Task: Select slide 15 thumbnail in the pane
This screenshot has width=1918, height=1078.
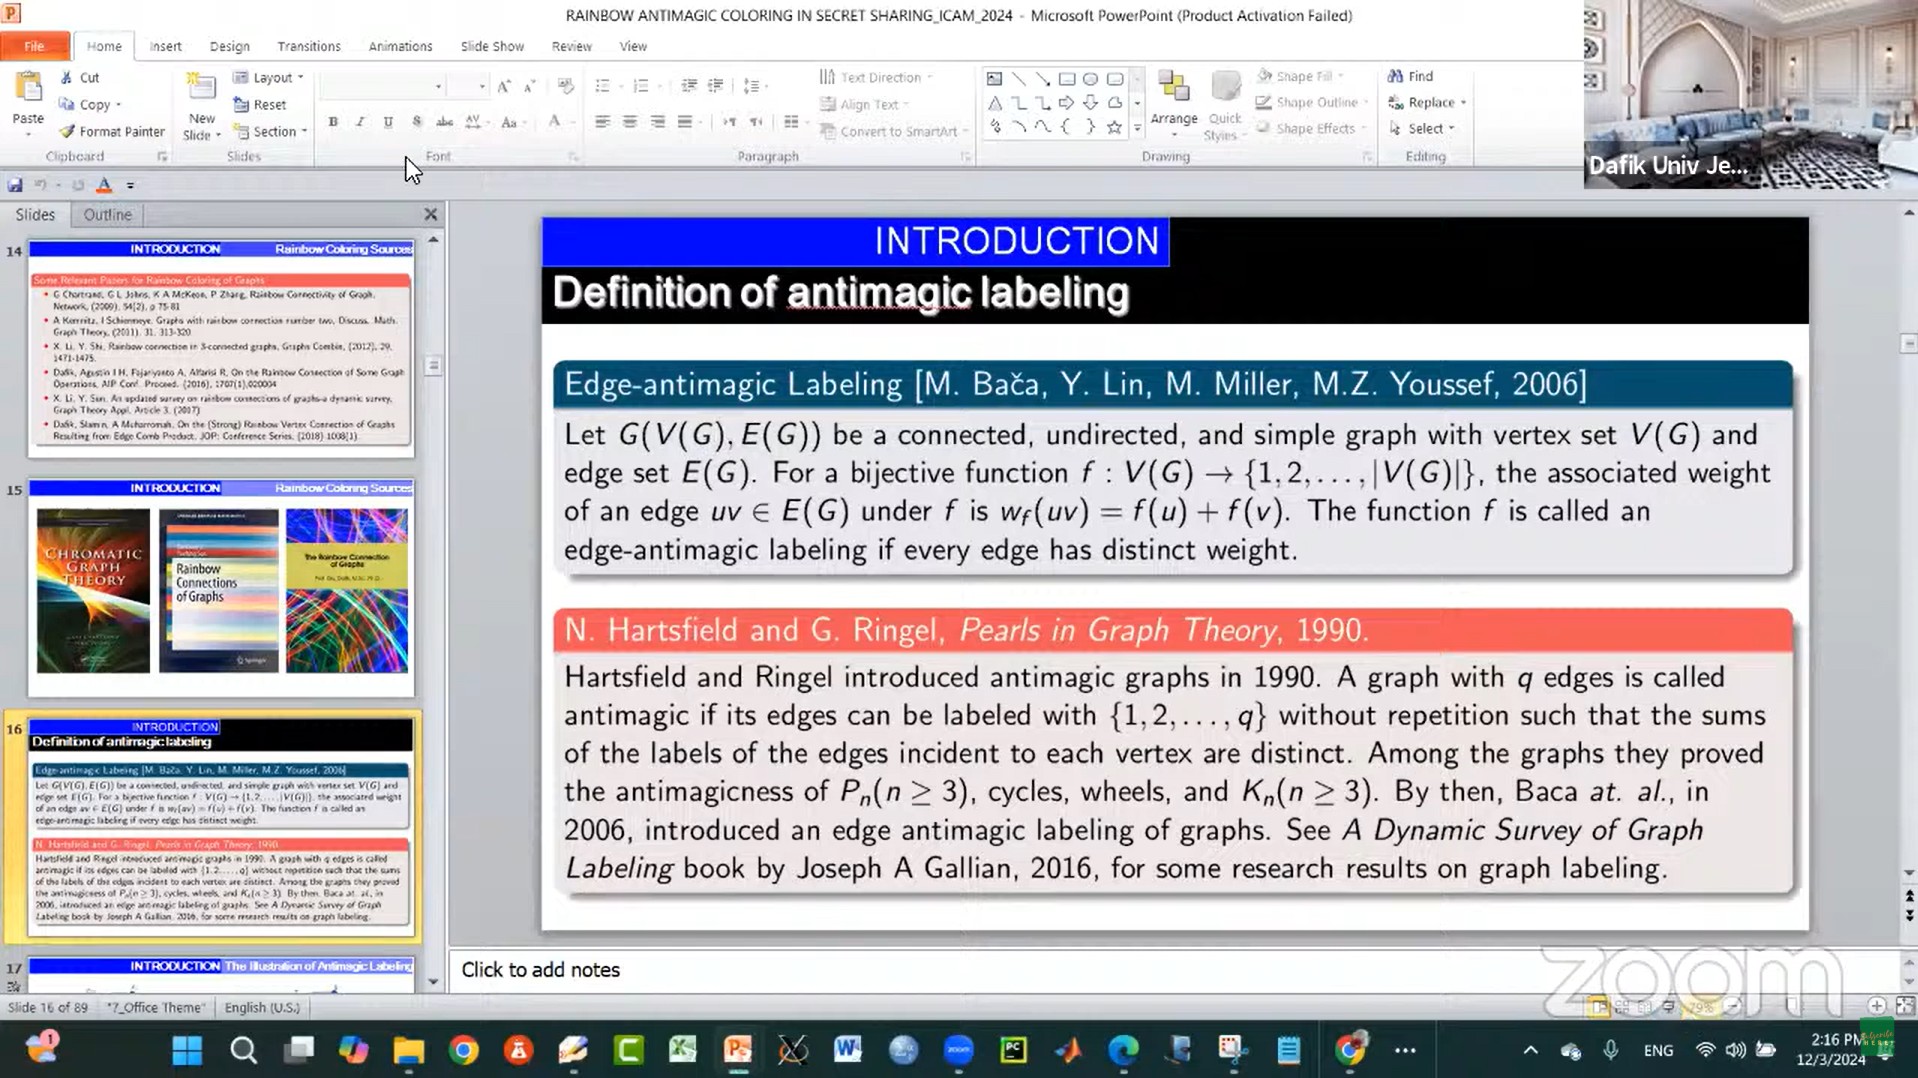Action: click(x=220, y=590)
